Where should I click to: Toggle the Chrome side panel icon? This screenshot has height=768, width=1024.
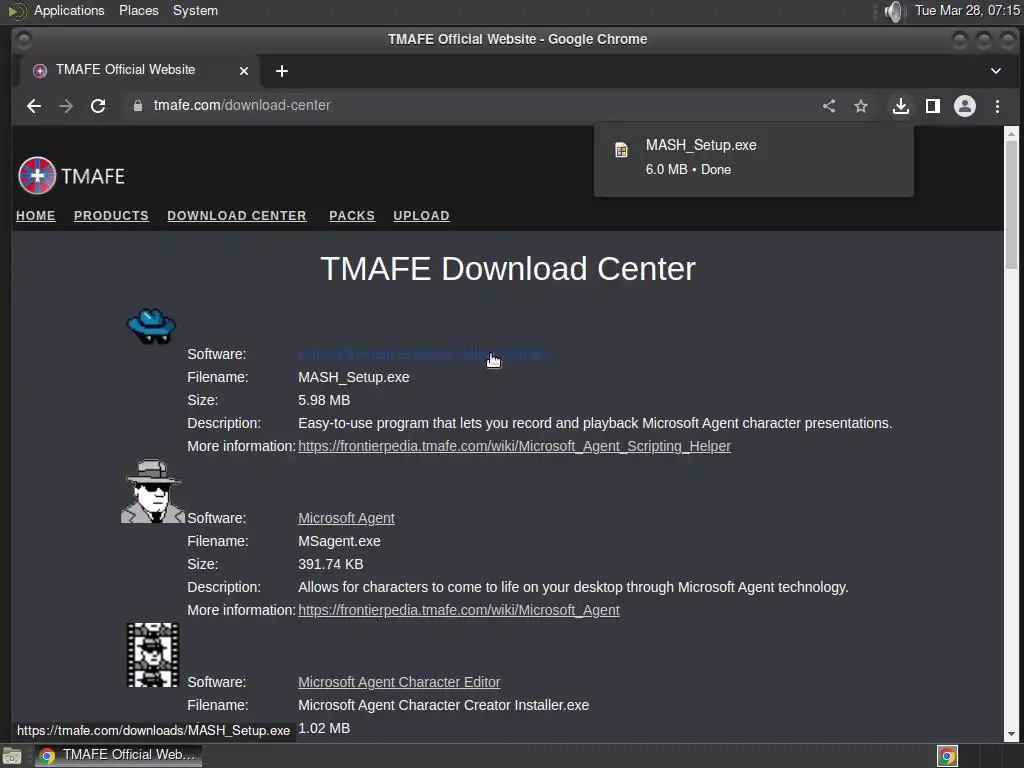click(933, 106)
